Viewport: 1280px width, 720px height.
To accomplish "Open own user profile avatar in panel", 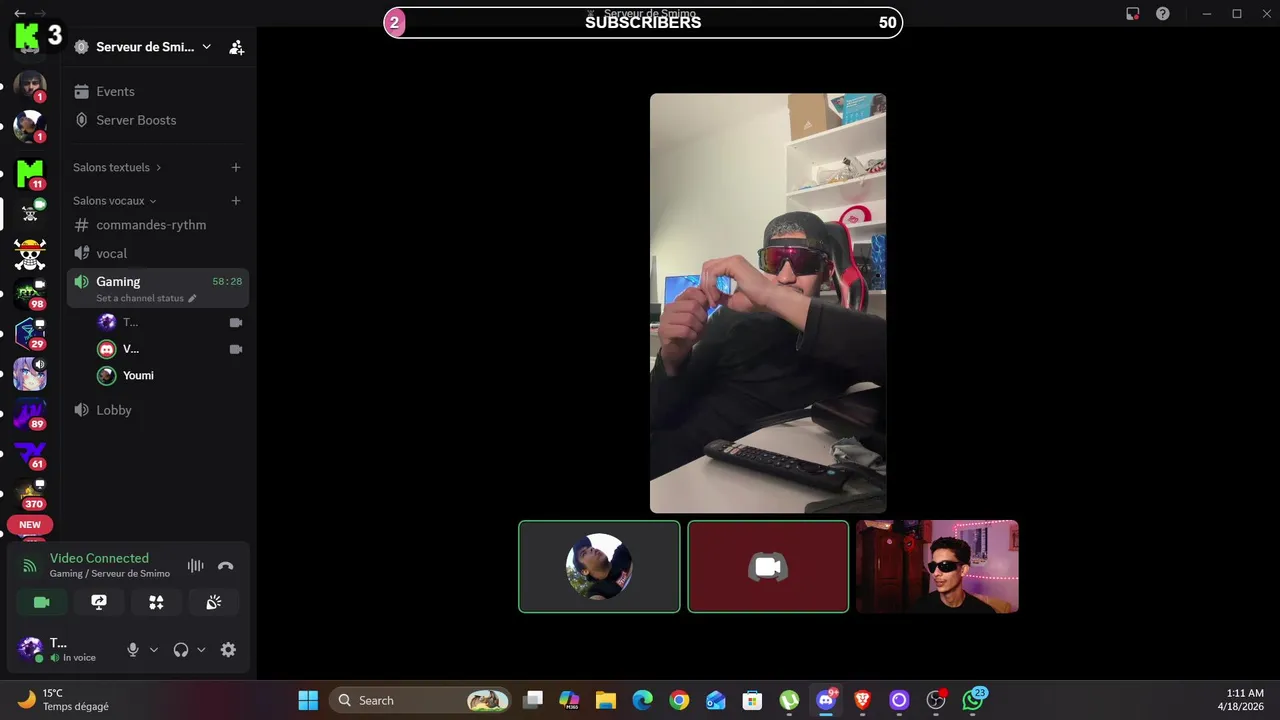I will coord(30,648).
